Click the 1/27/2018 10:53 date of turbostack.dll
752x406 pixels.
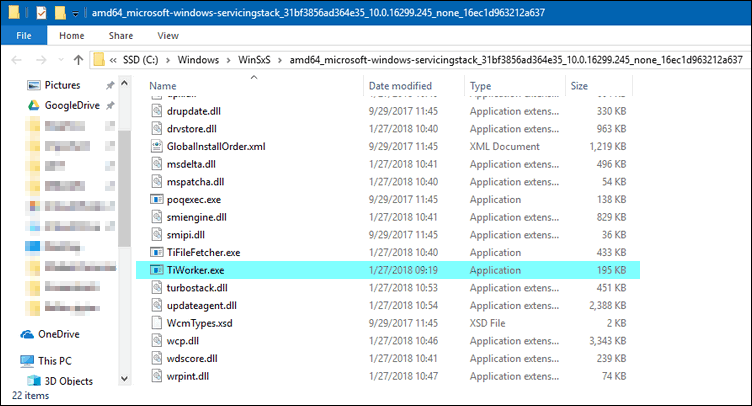(403, 288)
